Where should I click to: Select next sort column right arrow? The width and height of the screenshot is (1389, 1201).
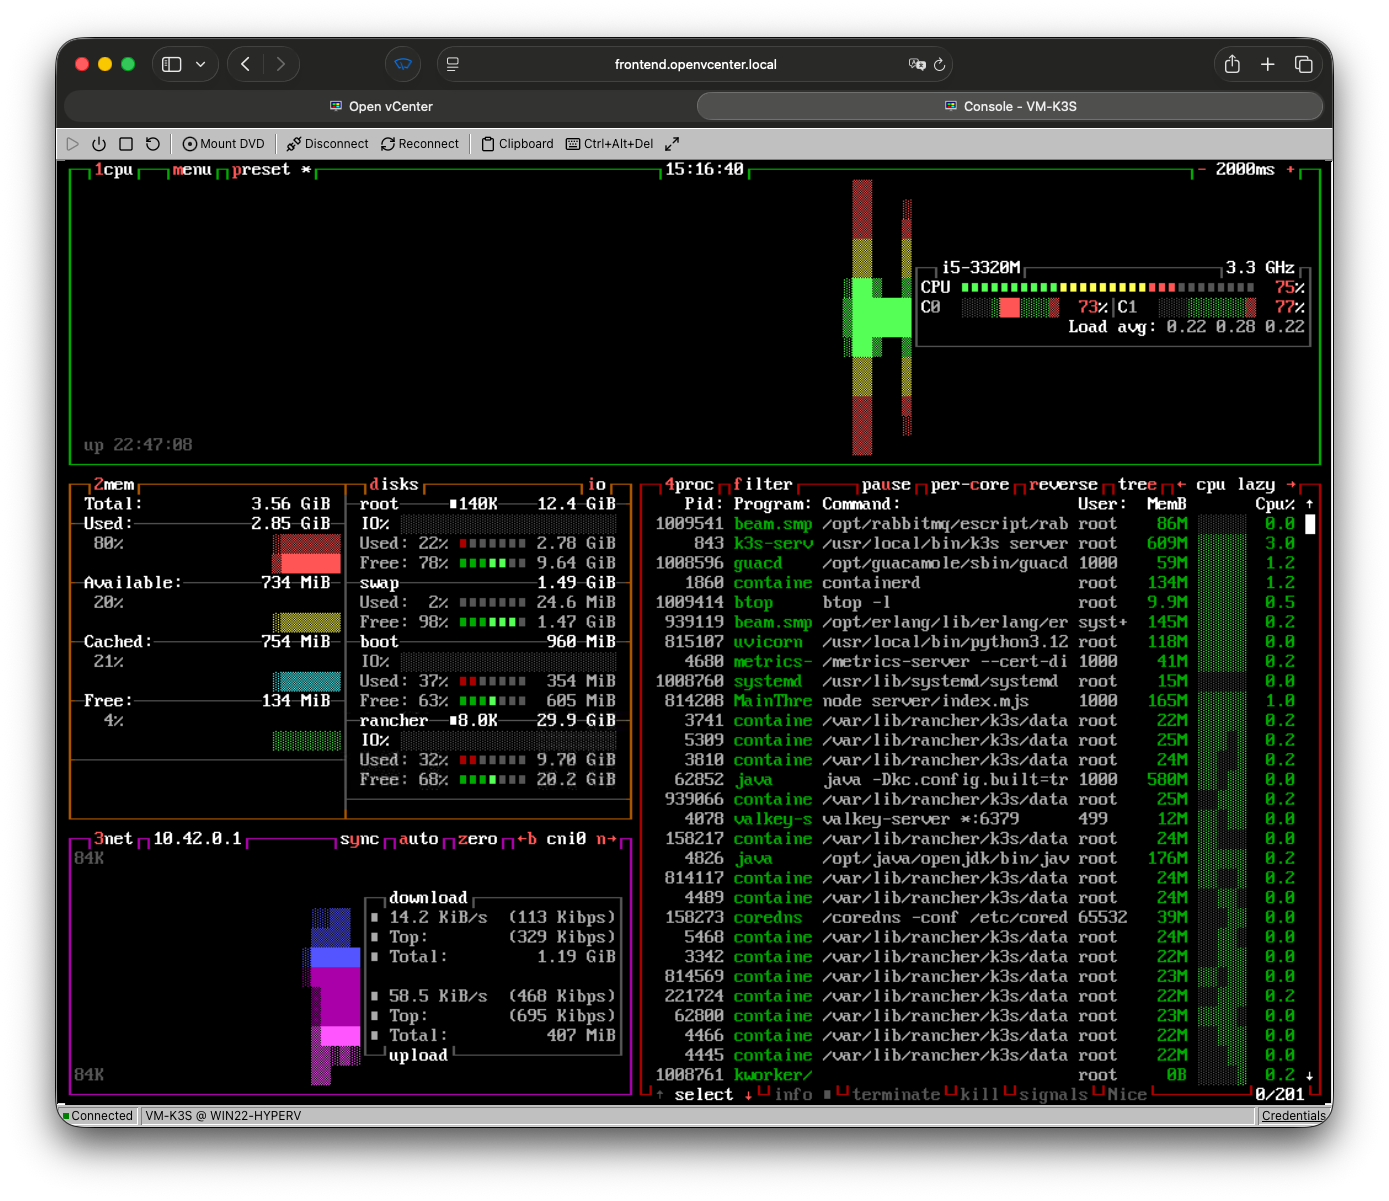click(1290, 485)
